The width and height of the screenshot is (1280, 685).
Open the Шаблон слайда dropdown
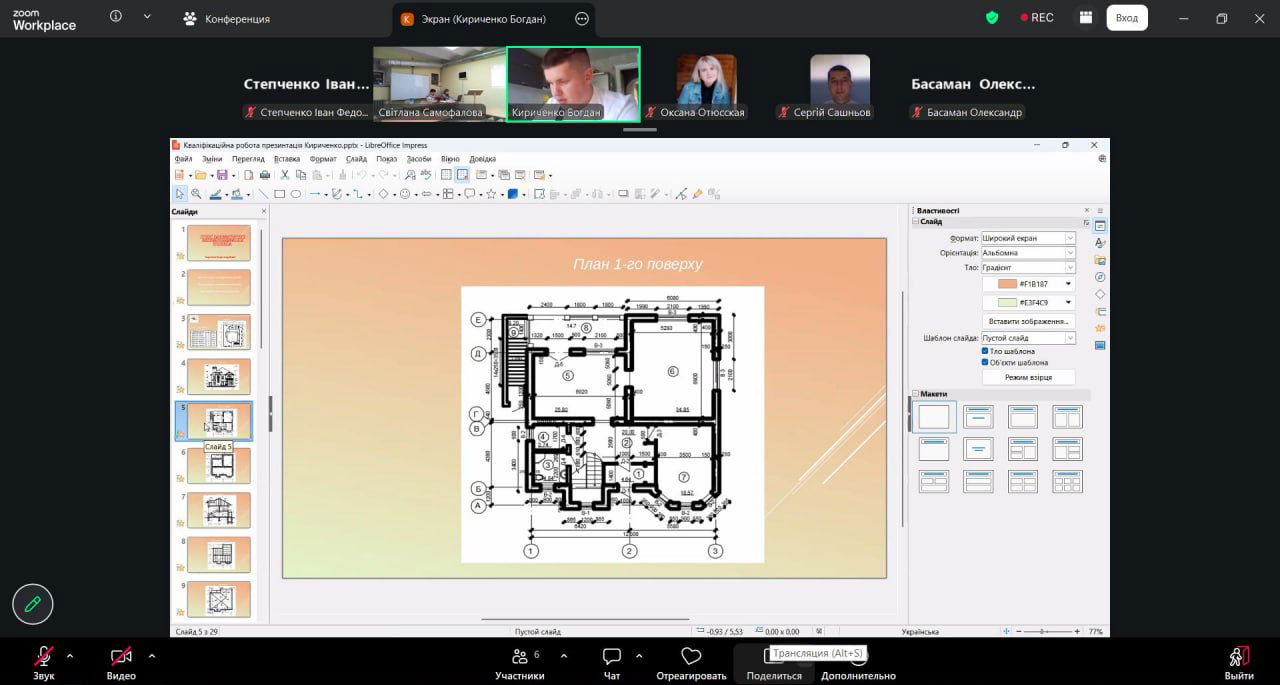[x=1028, y=338]
